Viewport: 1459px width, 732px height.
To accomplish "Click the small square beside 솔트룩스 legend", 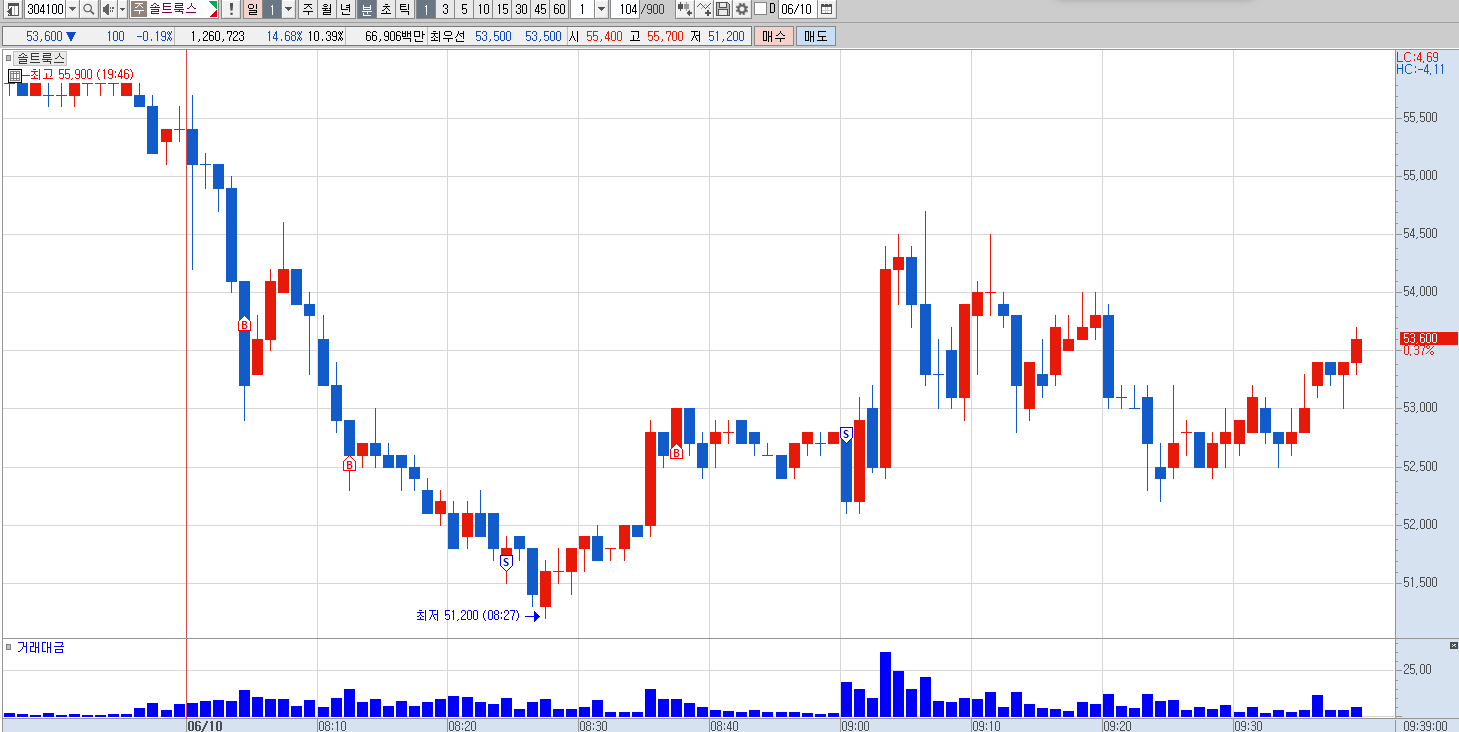I will [x=9, y=58].
